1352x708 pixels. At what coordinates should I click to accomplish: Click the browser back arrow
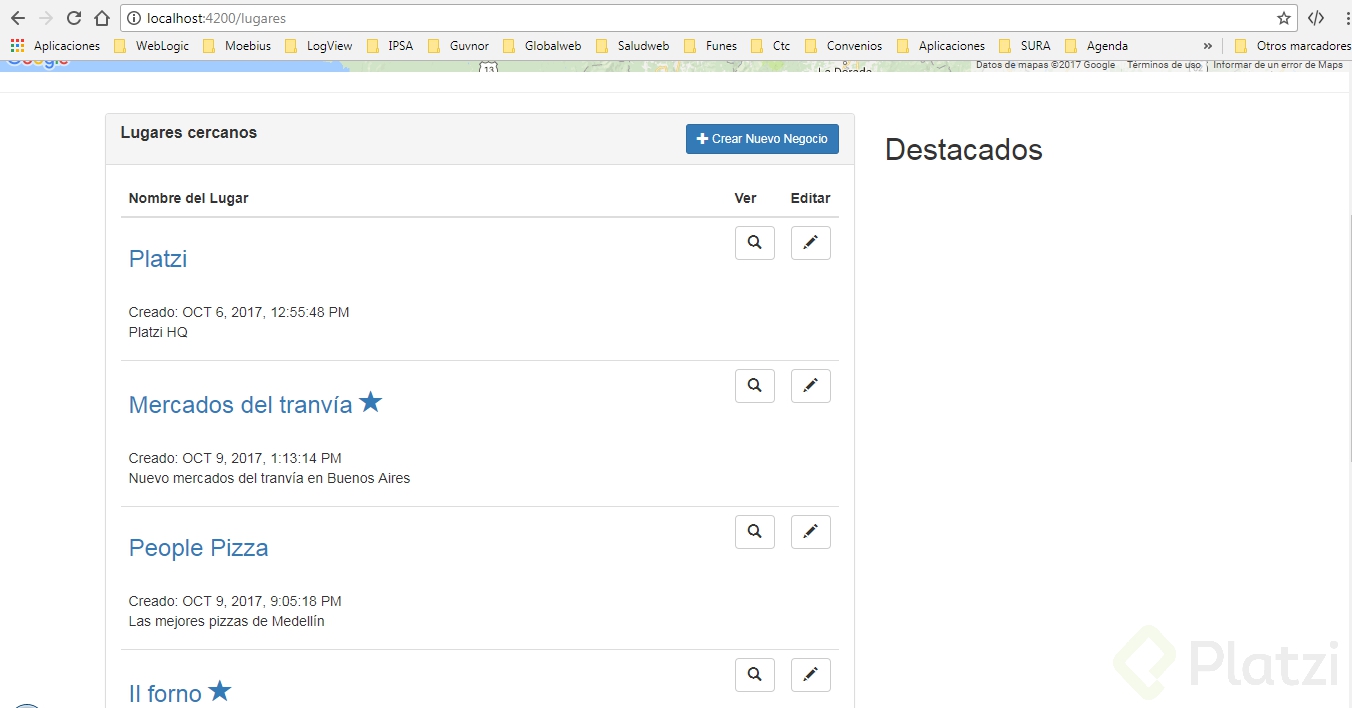[18, 18]
